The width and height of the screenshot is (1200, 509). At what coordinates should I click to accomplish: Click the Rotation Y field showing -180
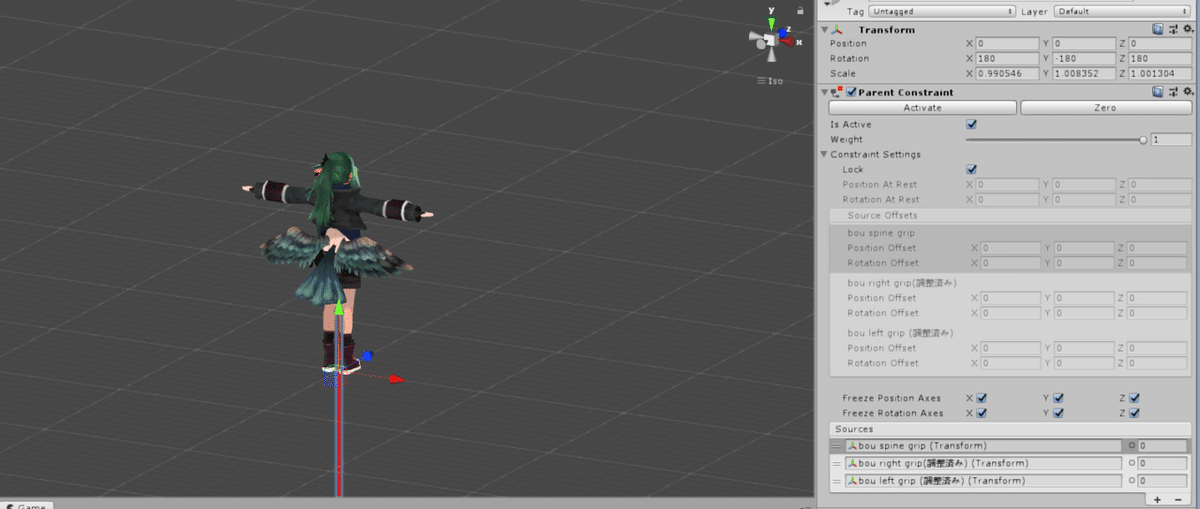[x=1085, y=58]
